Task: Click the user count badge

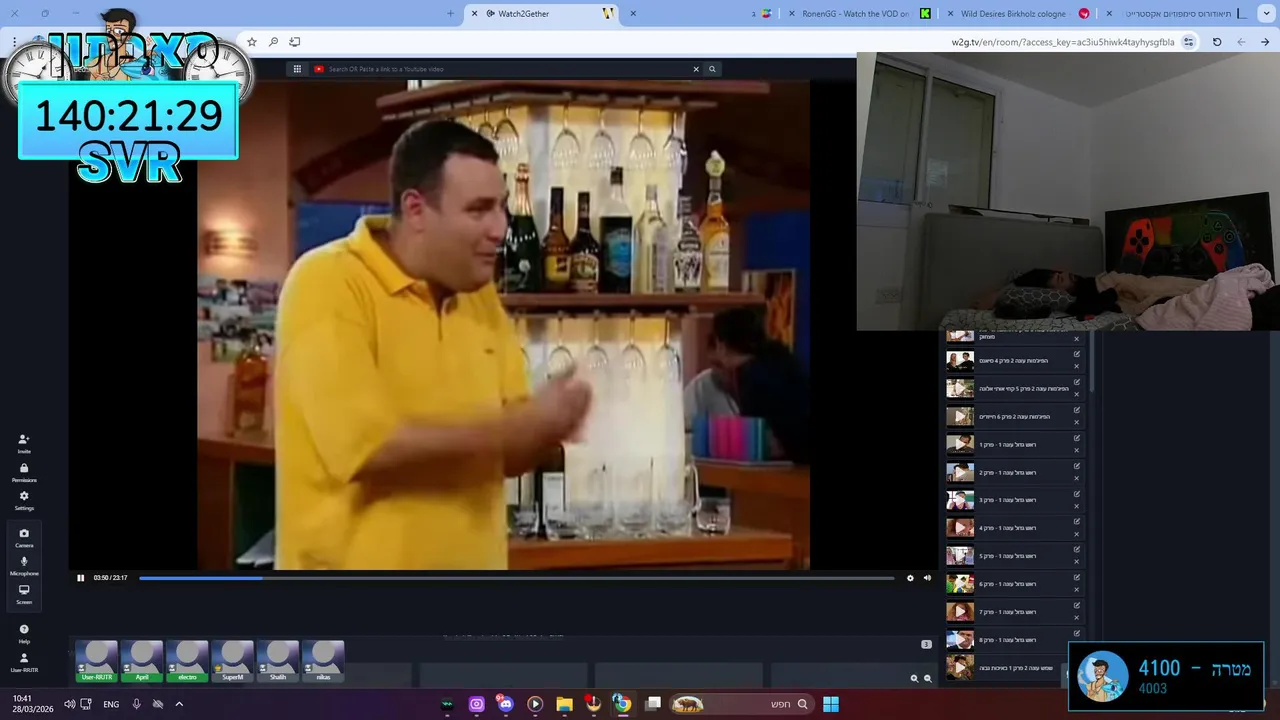Action: pos(926,644)
